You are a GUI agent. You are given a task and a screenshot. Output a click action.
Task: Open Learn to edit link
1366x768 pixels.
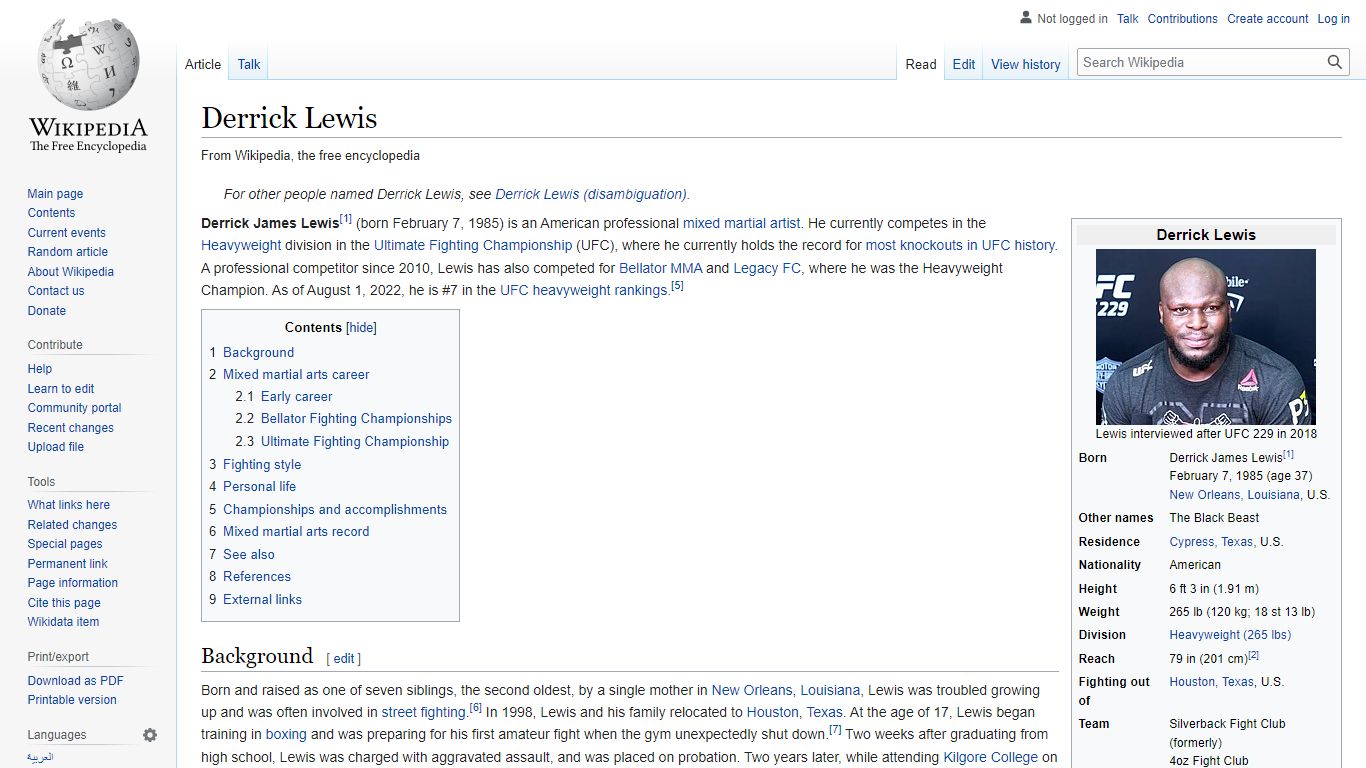[61, 389]
